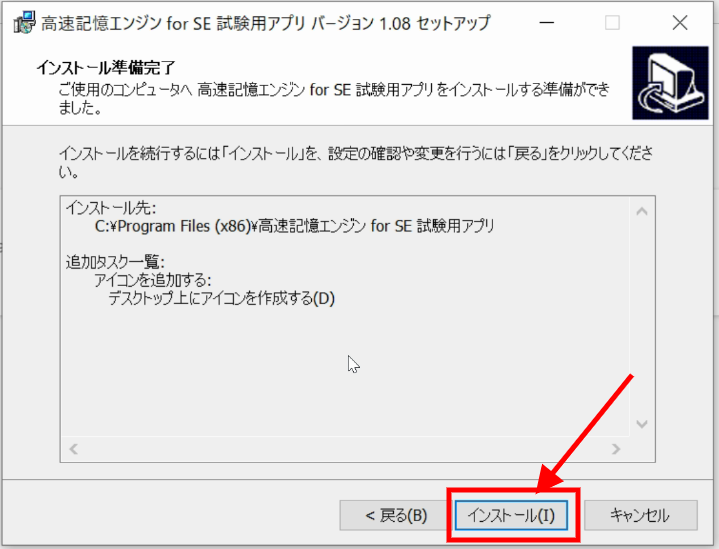The width and height of the screenshot is (719, 549).
Task: Click the インストール先: line in the summary
Action: point(111,208)
